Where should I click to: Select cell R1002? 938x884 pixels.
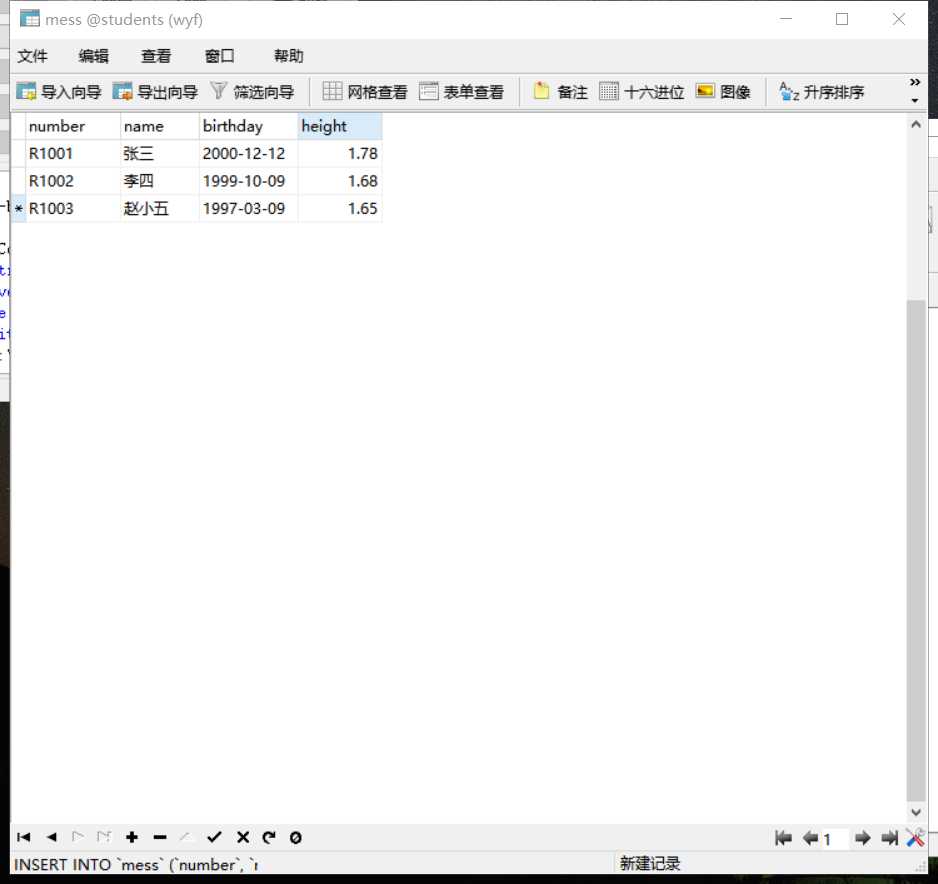(73, 181)
